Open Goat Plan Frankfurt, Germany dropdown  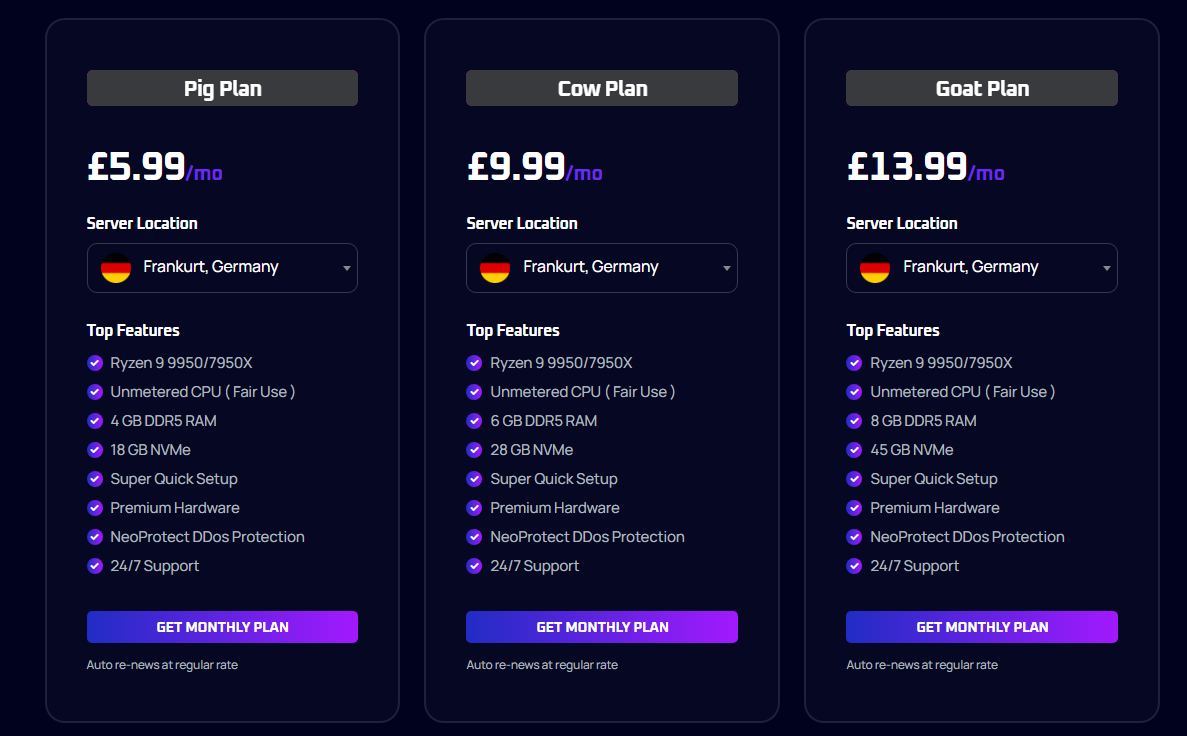coord(981,268)
